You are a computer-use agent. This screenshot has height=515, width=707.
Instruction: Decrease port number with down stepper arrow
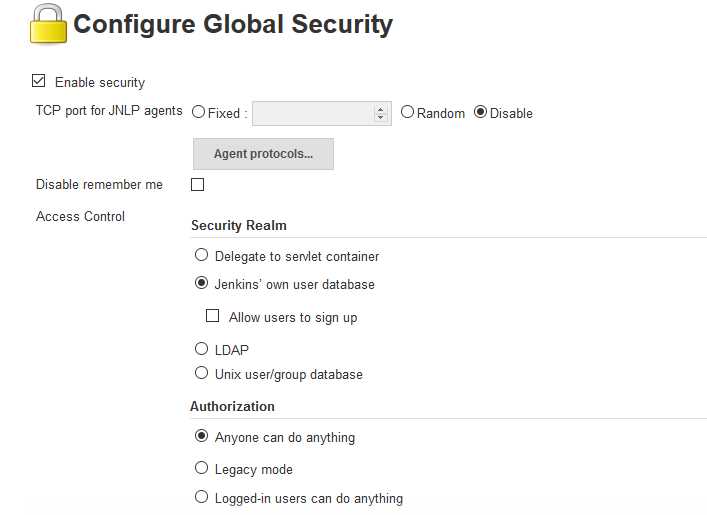(380, 118)
